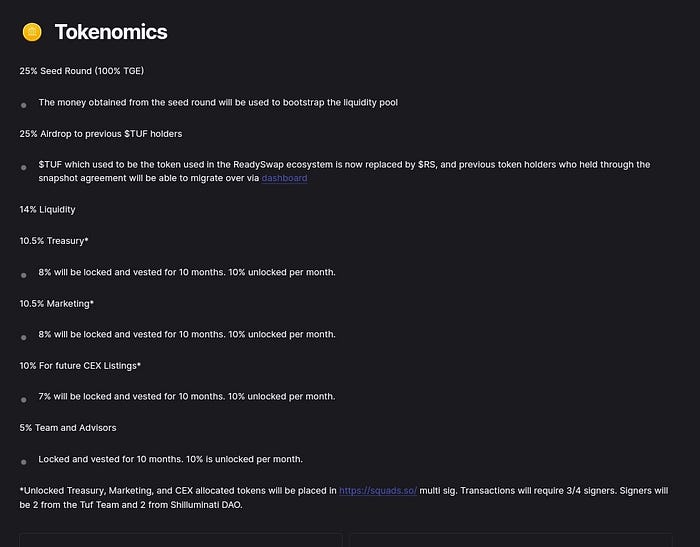This screenshot has width=700, height=547.
Task: Click the bottom-left card panel
Action: click(x=180, y=540)
